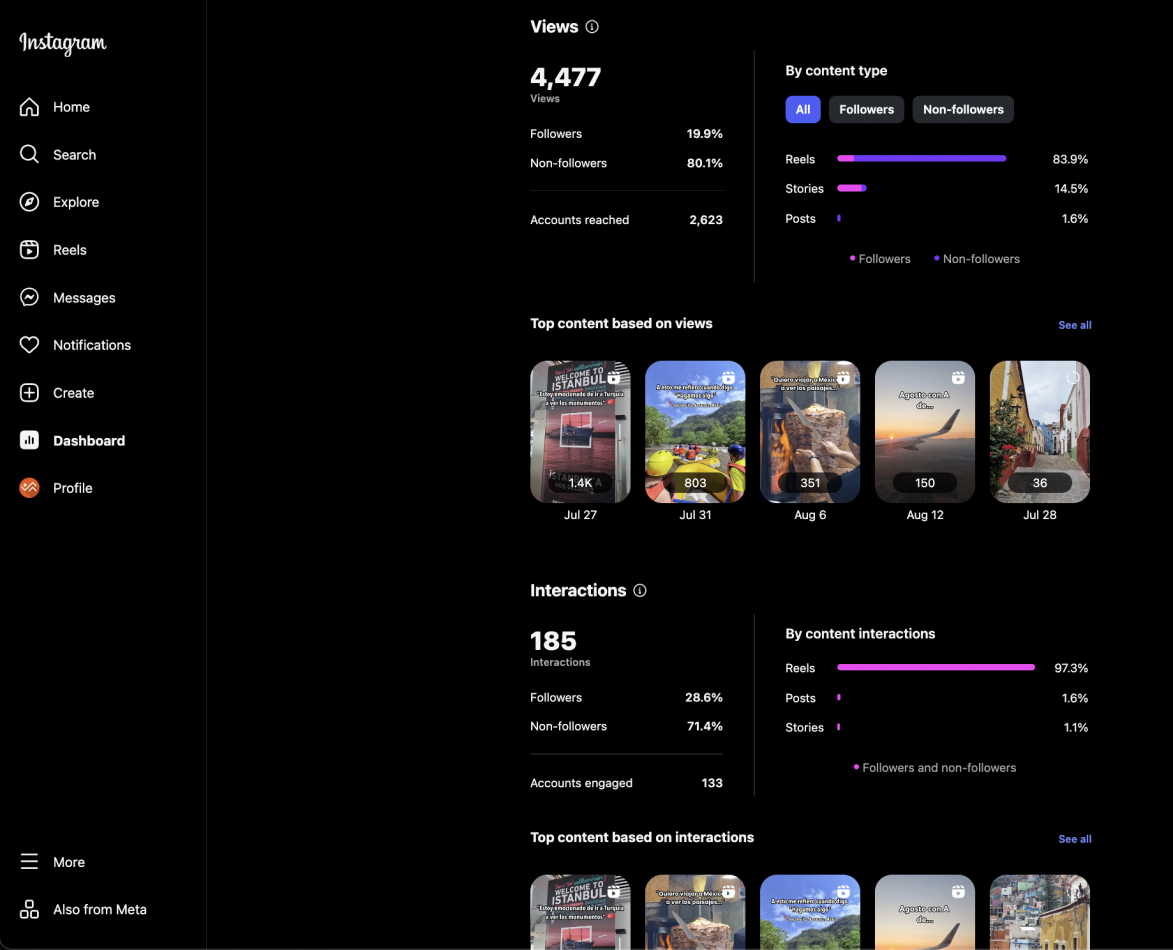Click info icon next to Views
Screen dimensions: 1173x950
(x=592, y=27)
